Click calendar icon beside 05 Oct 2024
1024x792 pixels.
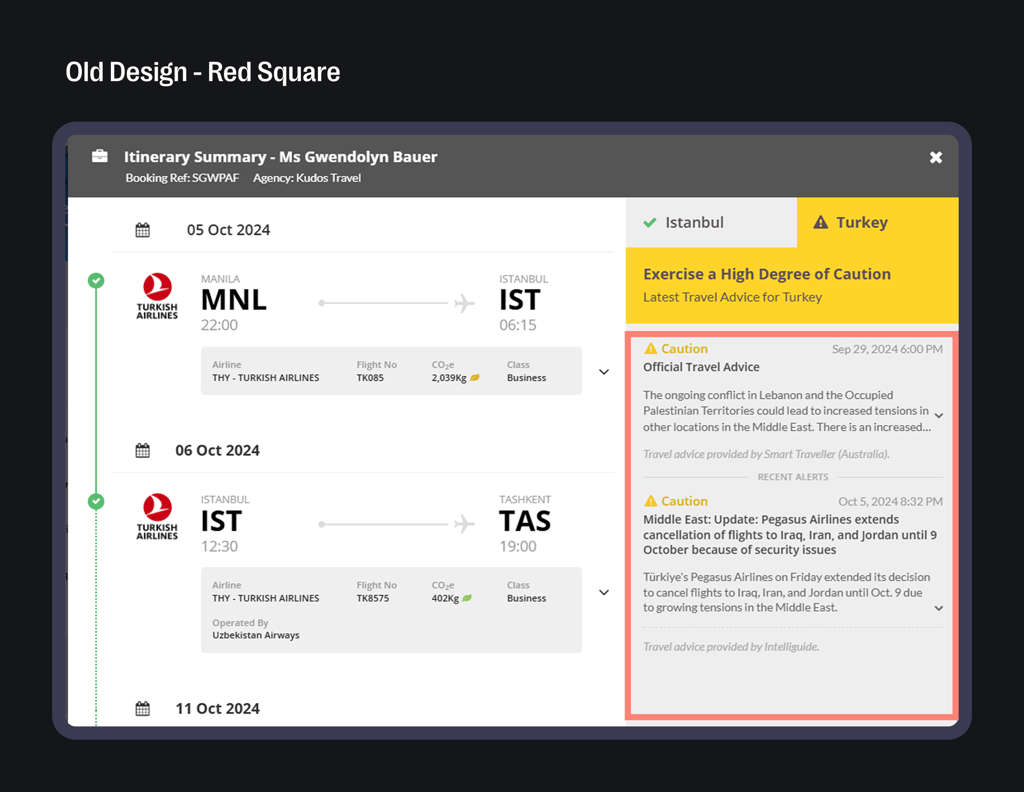click(143, 230)
